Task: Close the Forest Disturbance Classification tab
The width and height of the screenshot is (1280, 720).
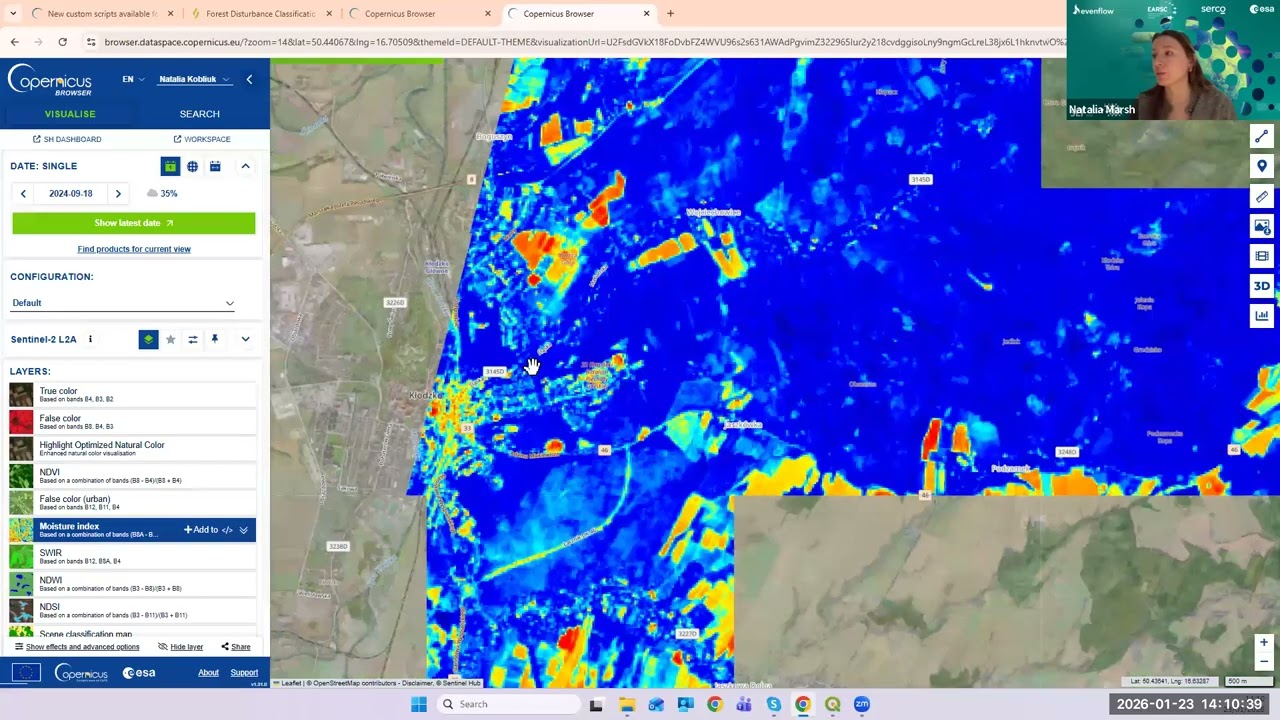Action: tap(329, 14)
